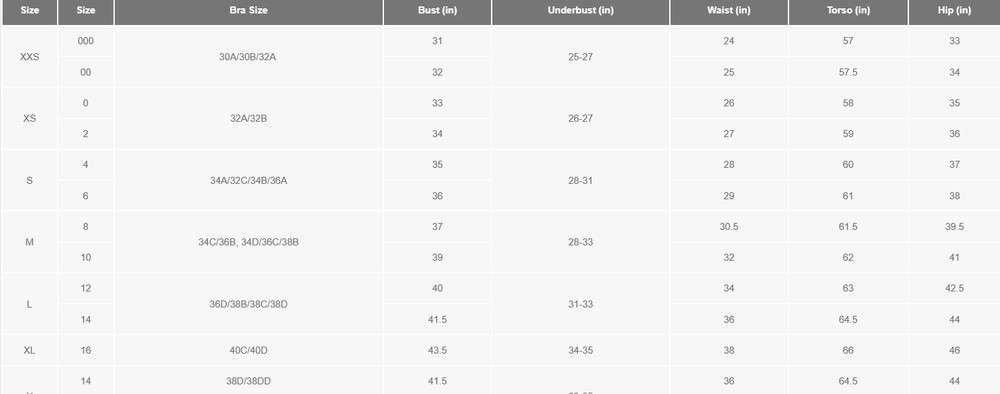Click the 36D/38B/38C/38D bra size cell
The width and height of the screenshot is (1000, 394).
(x=249, y=304)
